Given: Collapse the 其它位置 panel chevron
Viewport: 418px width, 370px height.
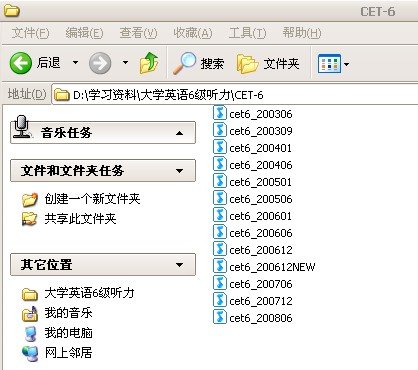Looking at the screenshot, I should [179, 265].
